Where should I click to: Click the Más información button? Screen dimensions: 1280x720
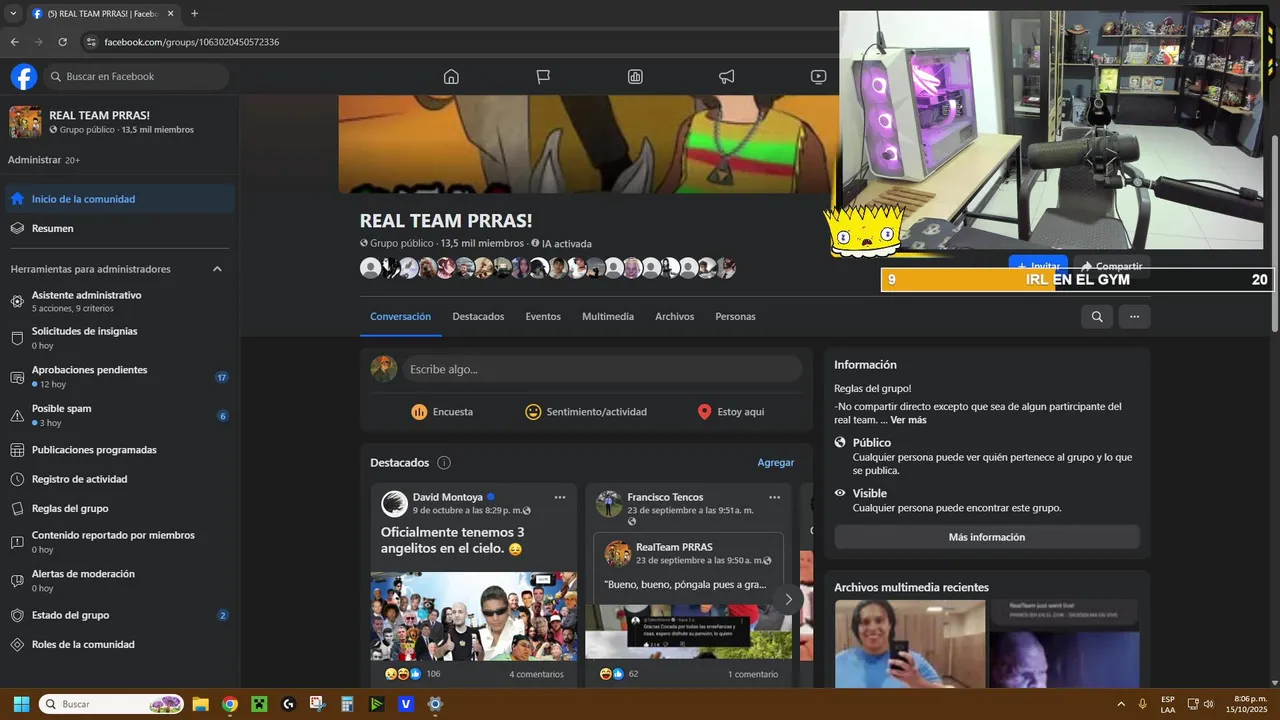(986, 537)
